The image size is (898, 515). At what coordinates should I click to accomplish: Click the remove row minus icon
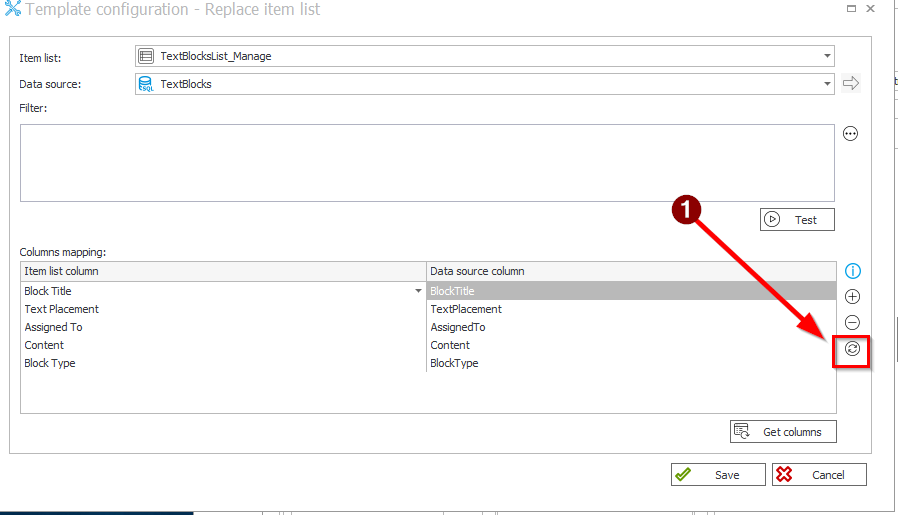point(852,322)
